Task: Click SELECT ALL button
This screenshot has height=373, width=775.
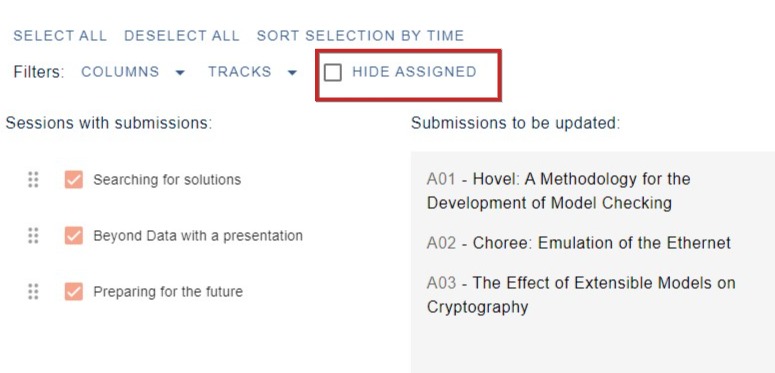Action: click(60, 36)
